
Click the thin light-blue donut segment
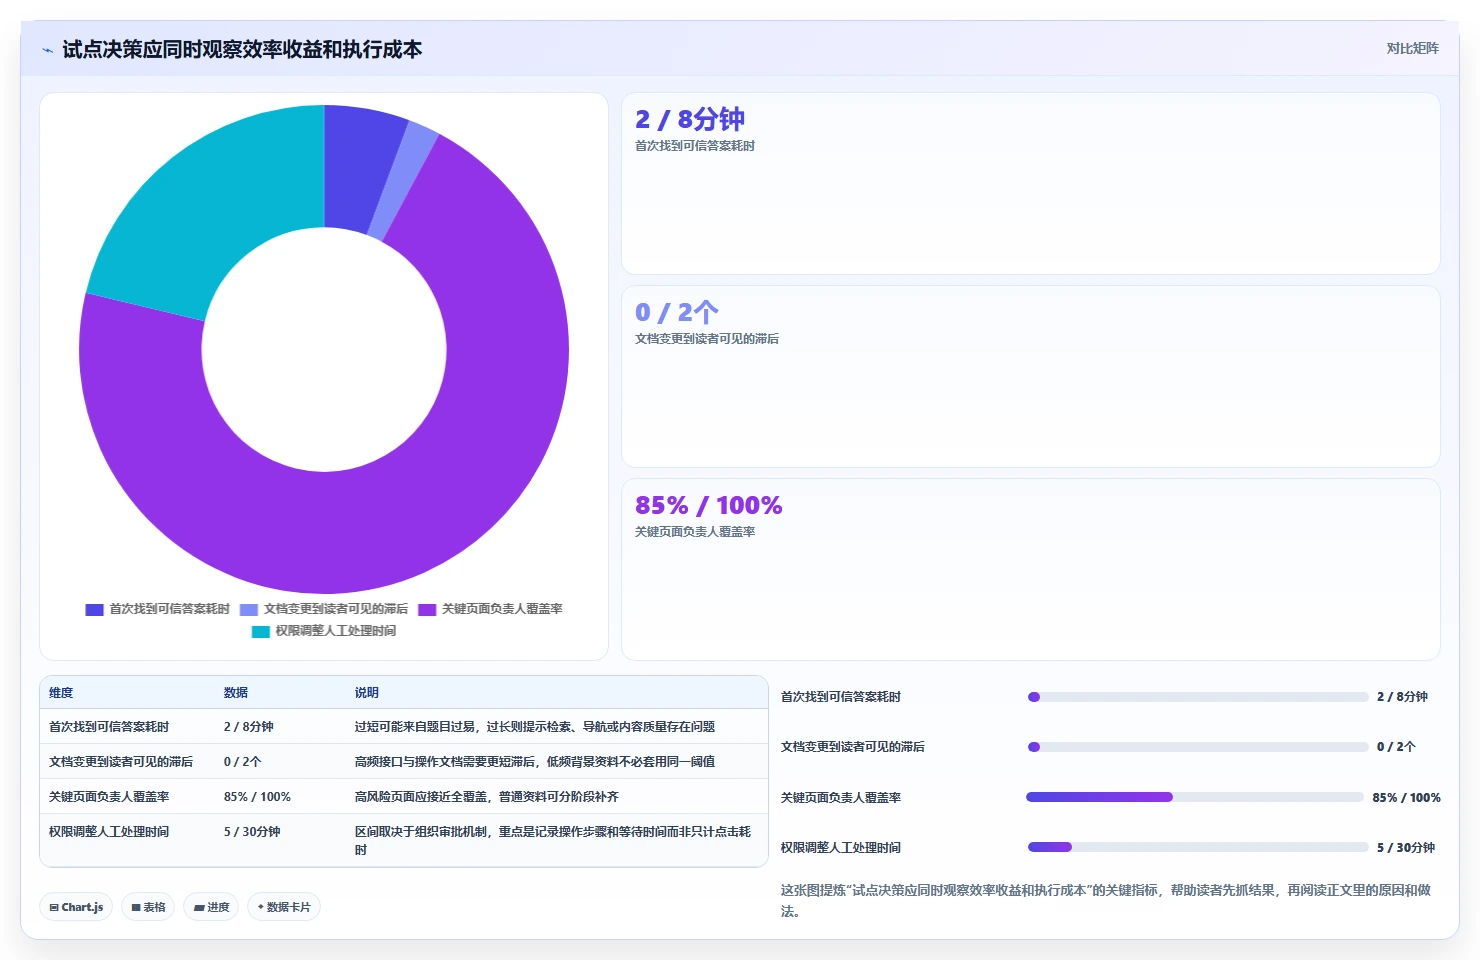[402, 182]
